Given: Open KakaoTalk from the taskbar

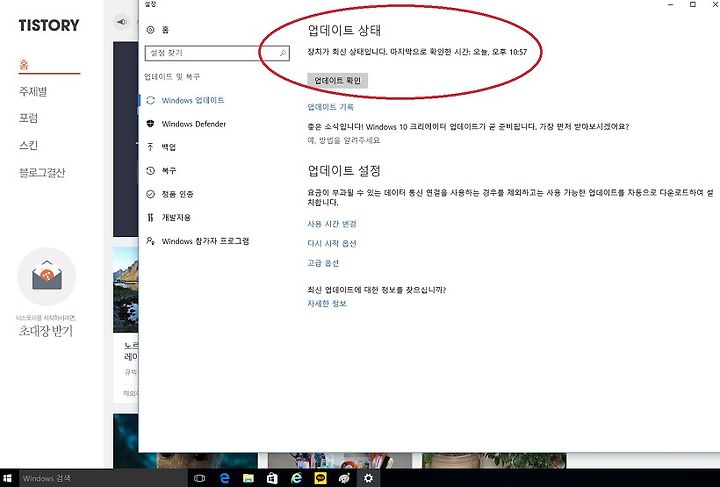Looking at the screenshot, I should point(321,478).
